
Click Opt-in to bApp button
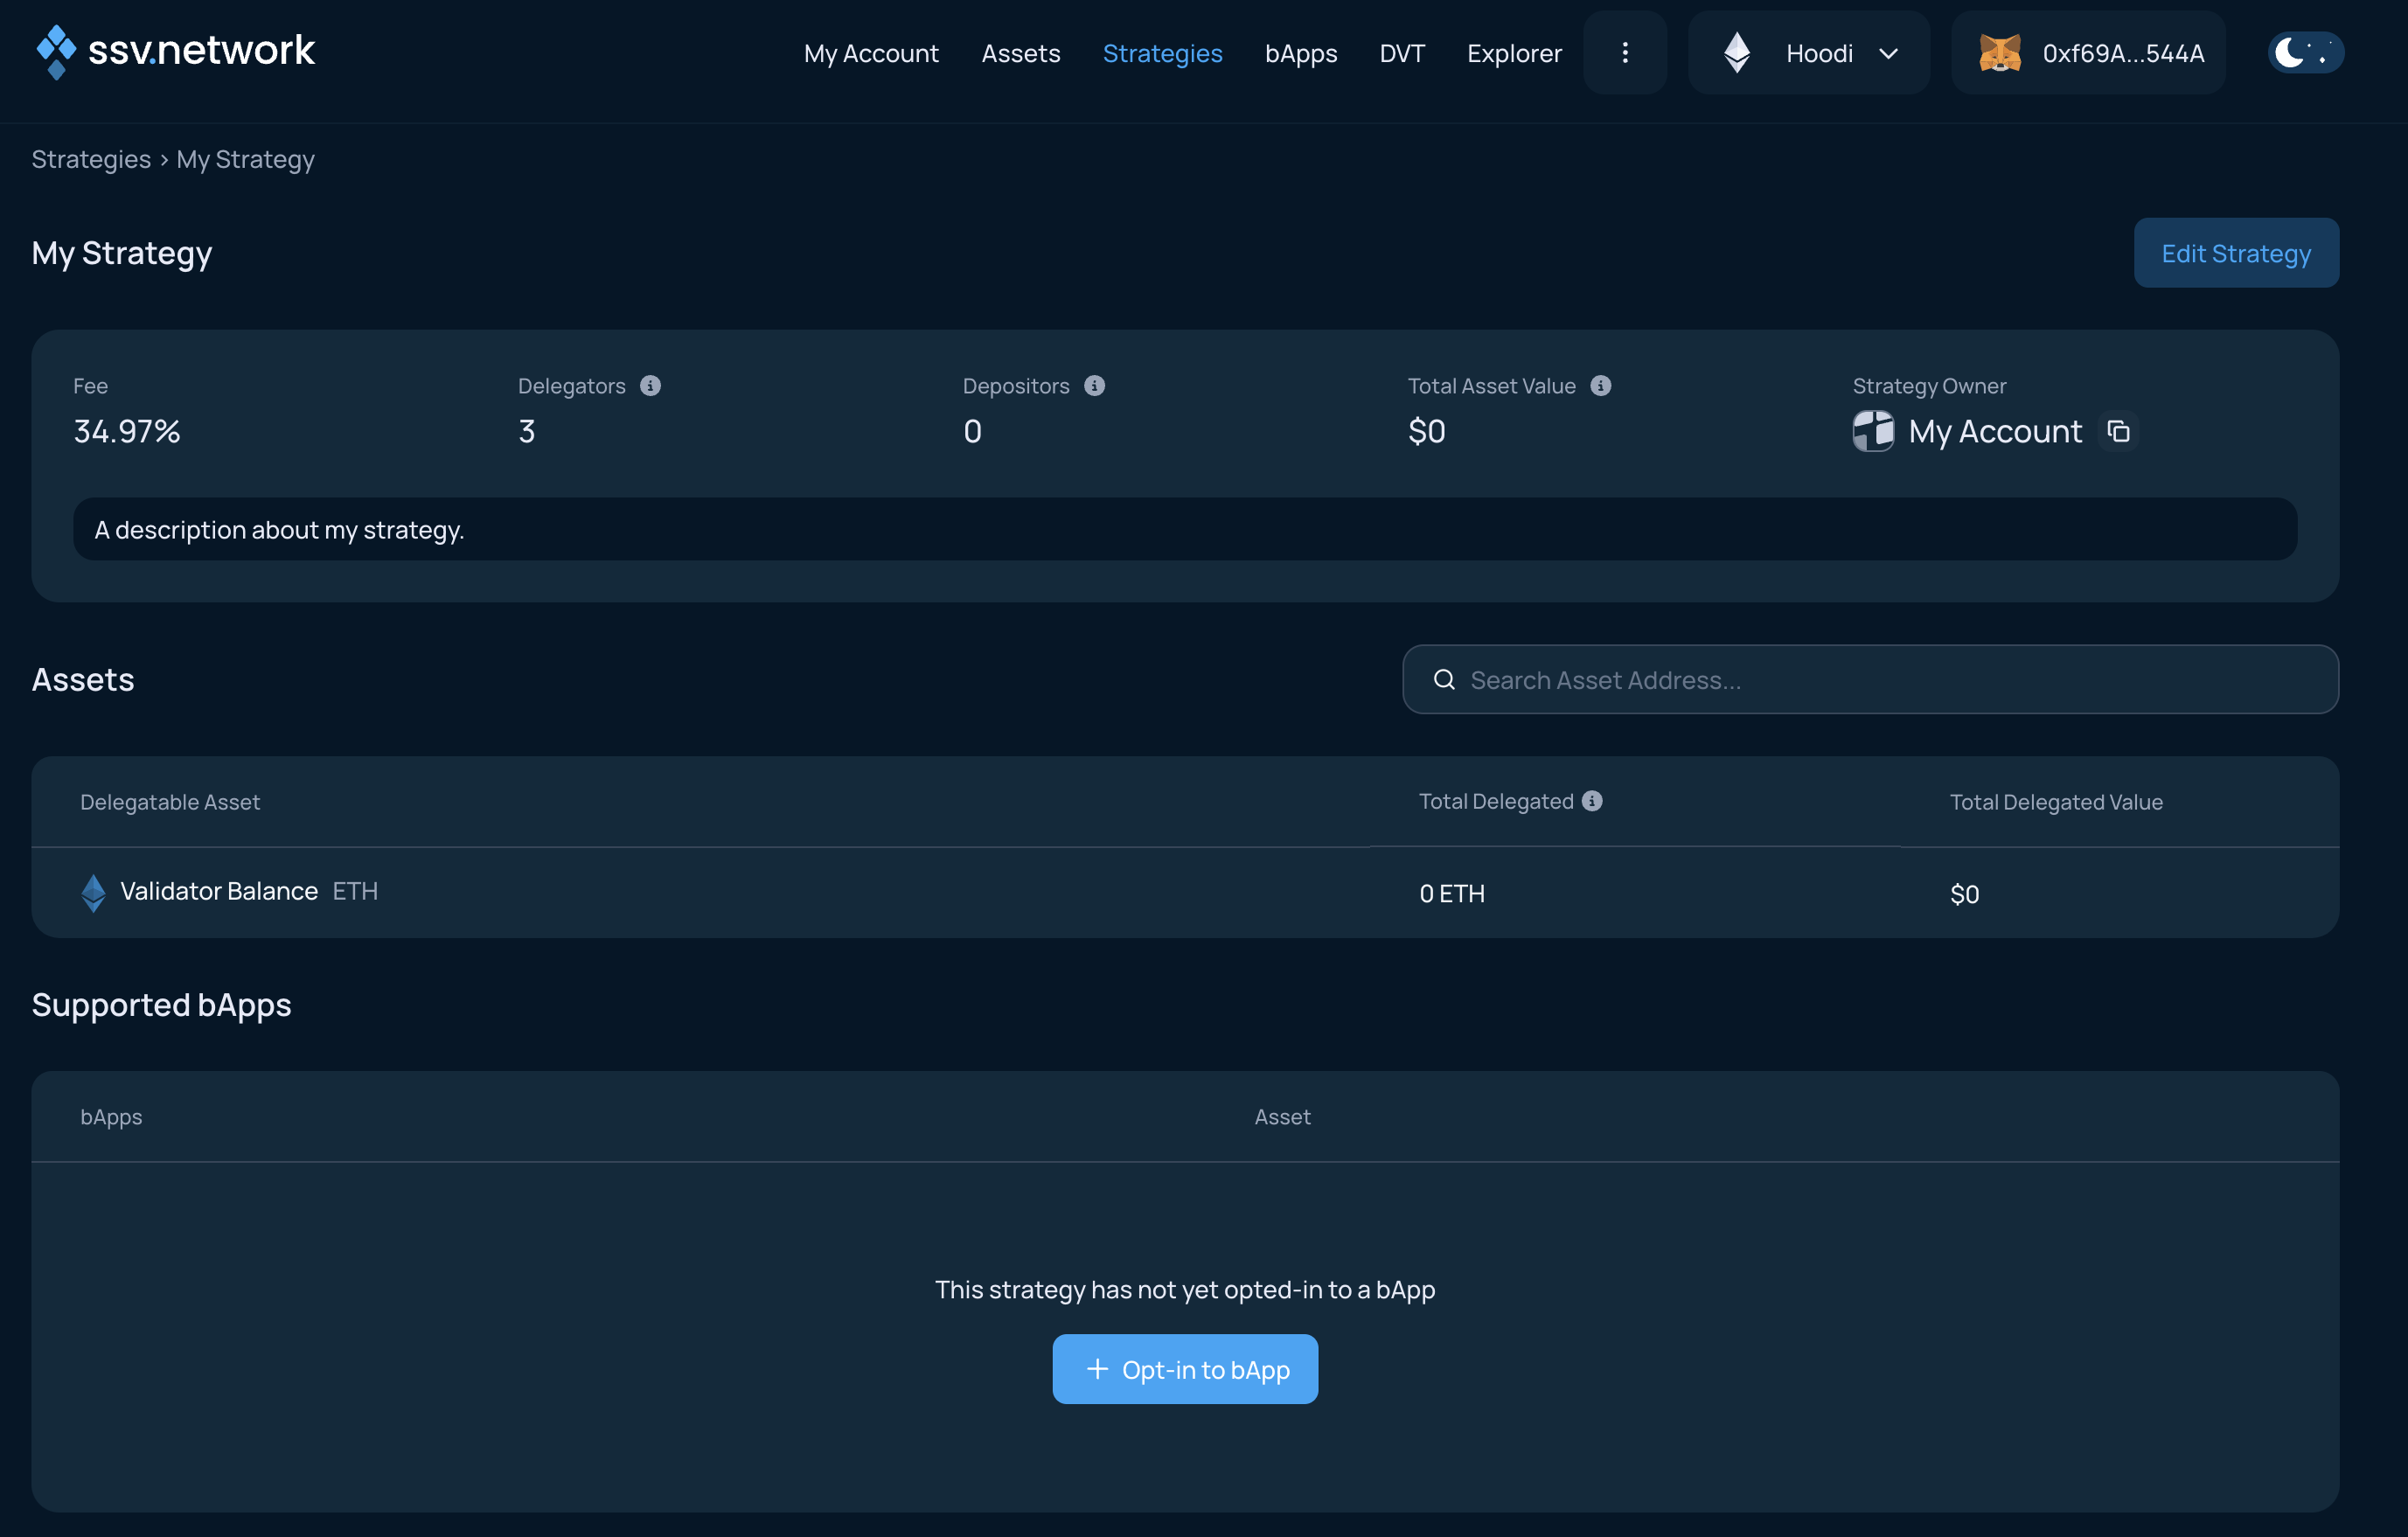(1185, 1369)
